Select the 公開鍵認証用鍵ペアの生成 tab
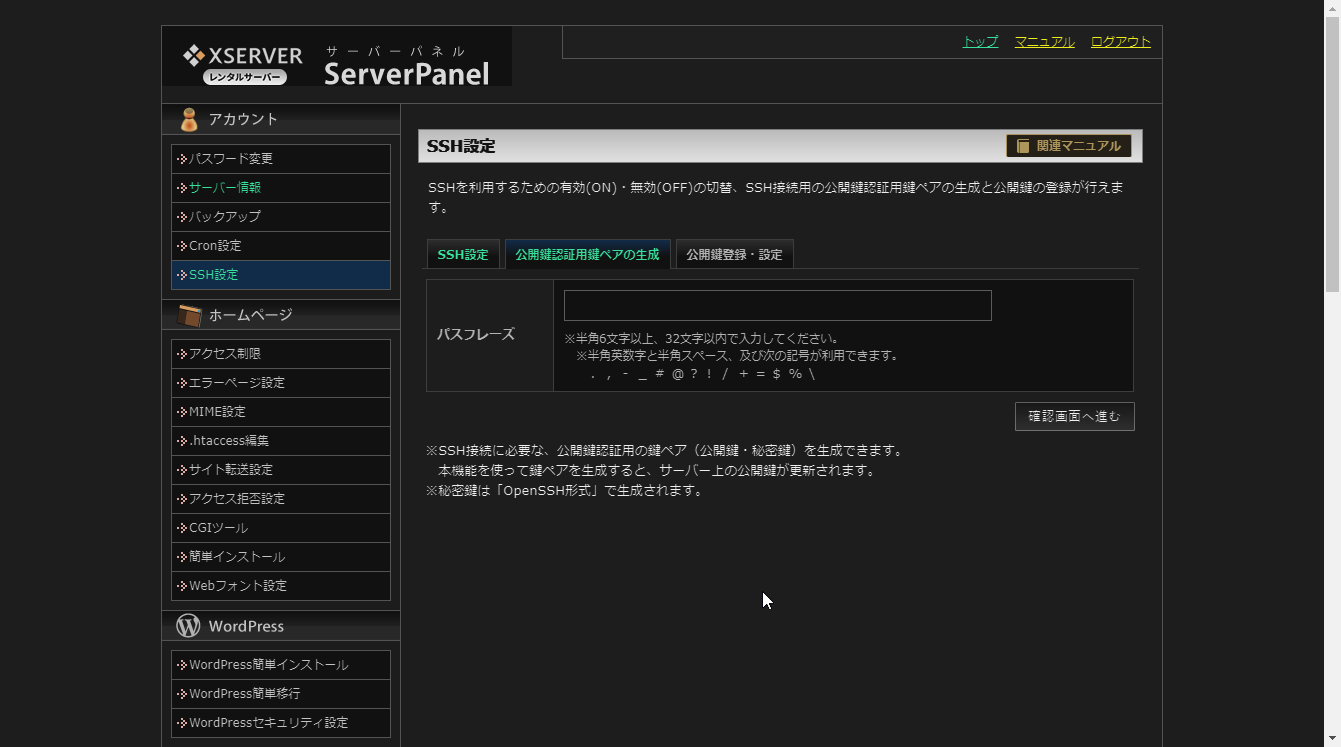The image size is (1341, 747). pyautogui.click(x=587, y=255)
